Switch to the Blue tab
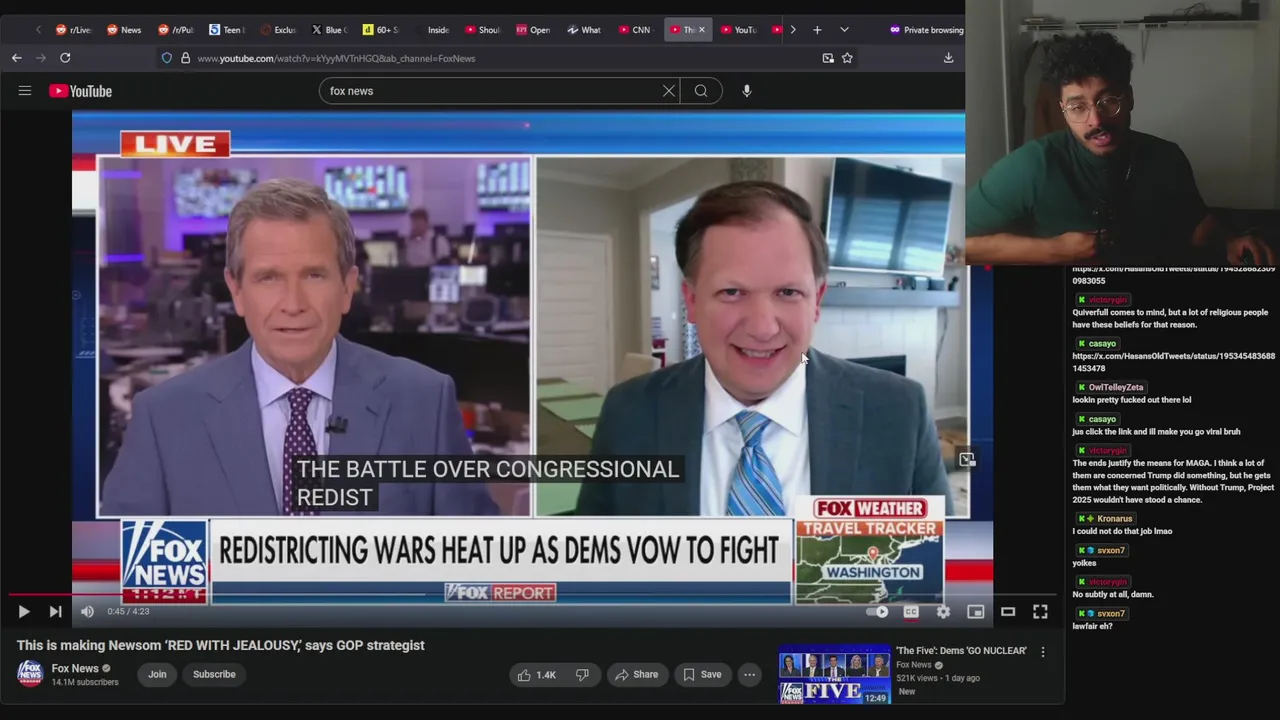This screenshot has width=1280, height=720. pyautogui.click(x=330, y=30)
